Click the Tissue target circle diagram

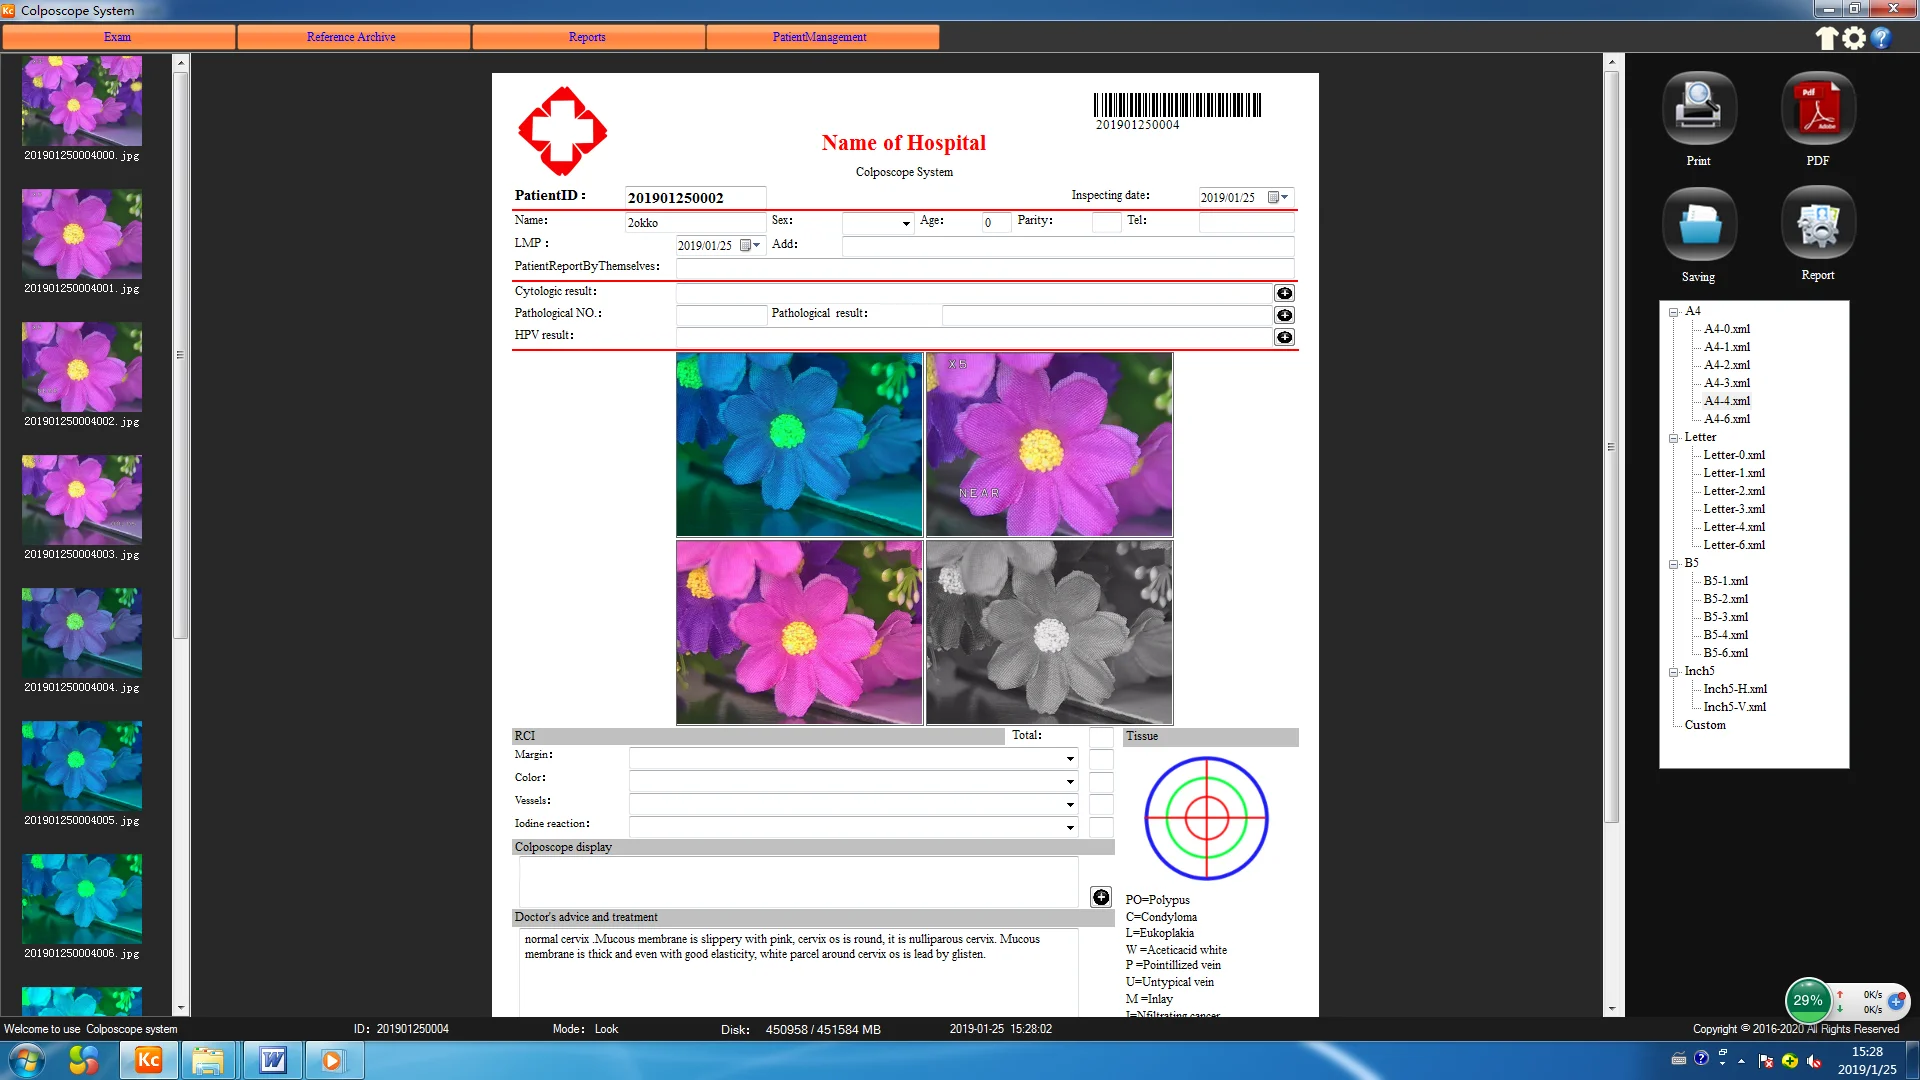coord(1206,818)
